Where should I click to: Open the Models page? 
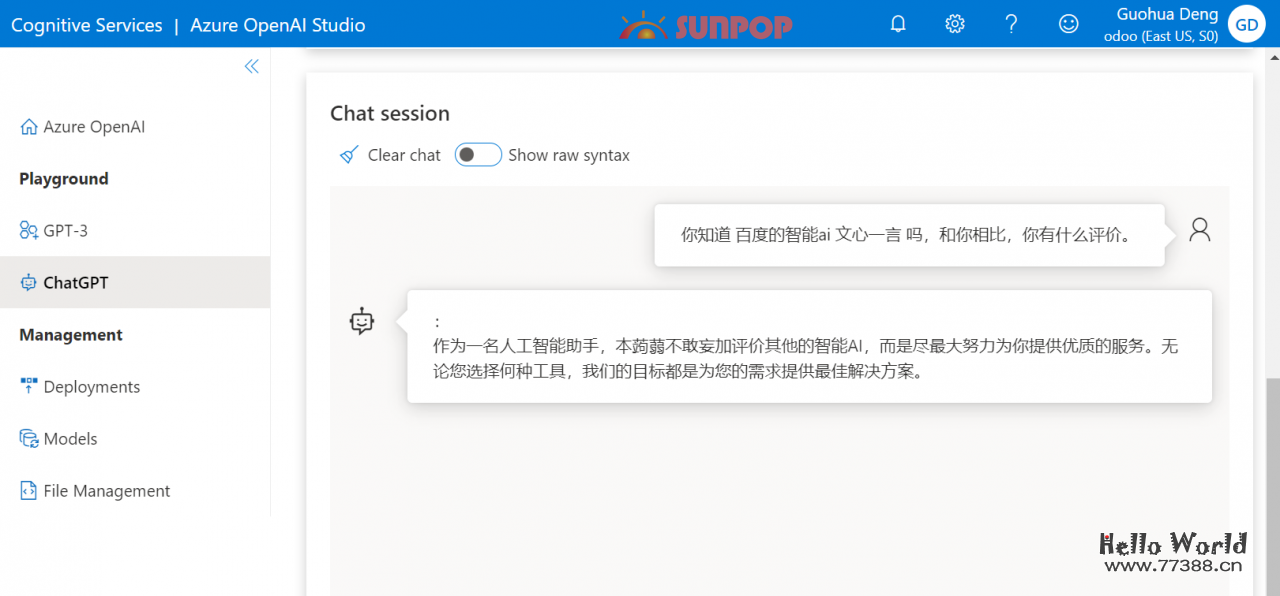(x=70, y=438)
